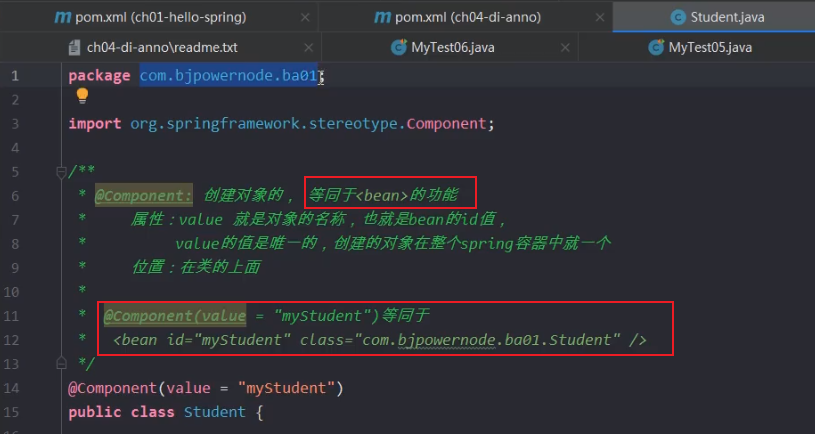
Task: Click class="com.bjpowernode.ba01.Student" in the comment
Action: pos(460,340)
